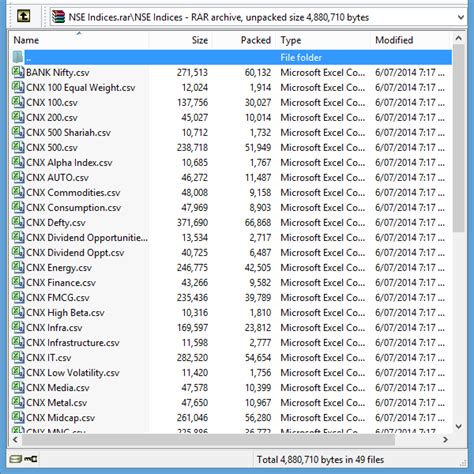Click the vertical scrollbar thumb
The height and width of the screenshot is (474, 474).
(x=459, y=138)
